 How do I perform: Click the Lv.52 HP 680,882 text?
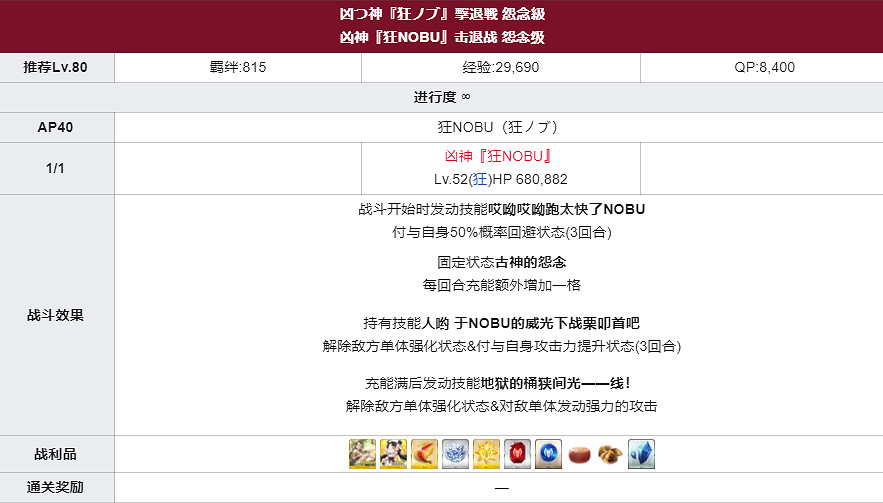(501, 179)
